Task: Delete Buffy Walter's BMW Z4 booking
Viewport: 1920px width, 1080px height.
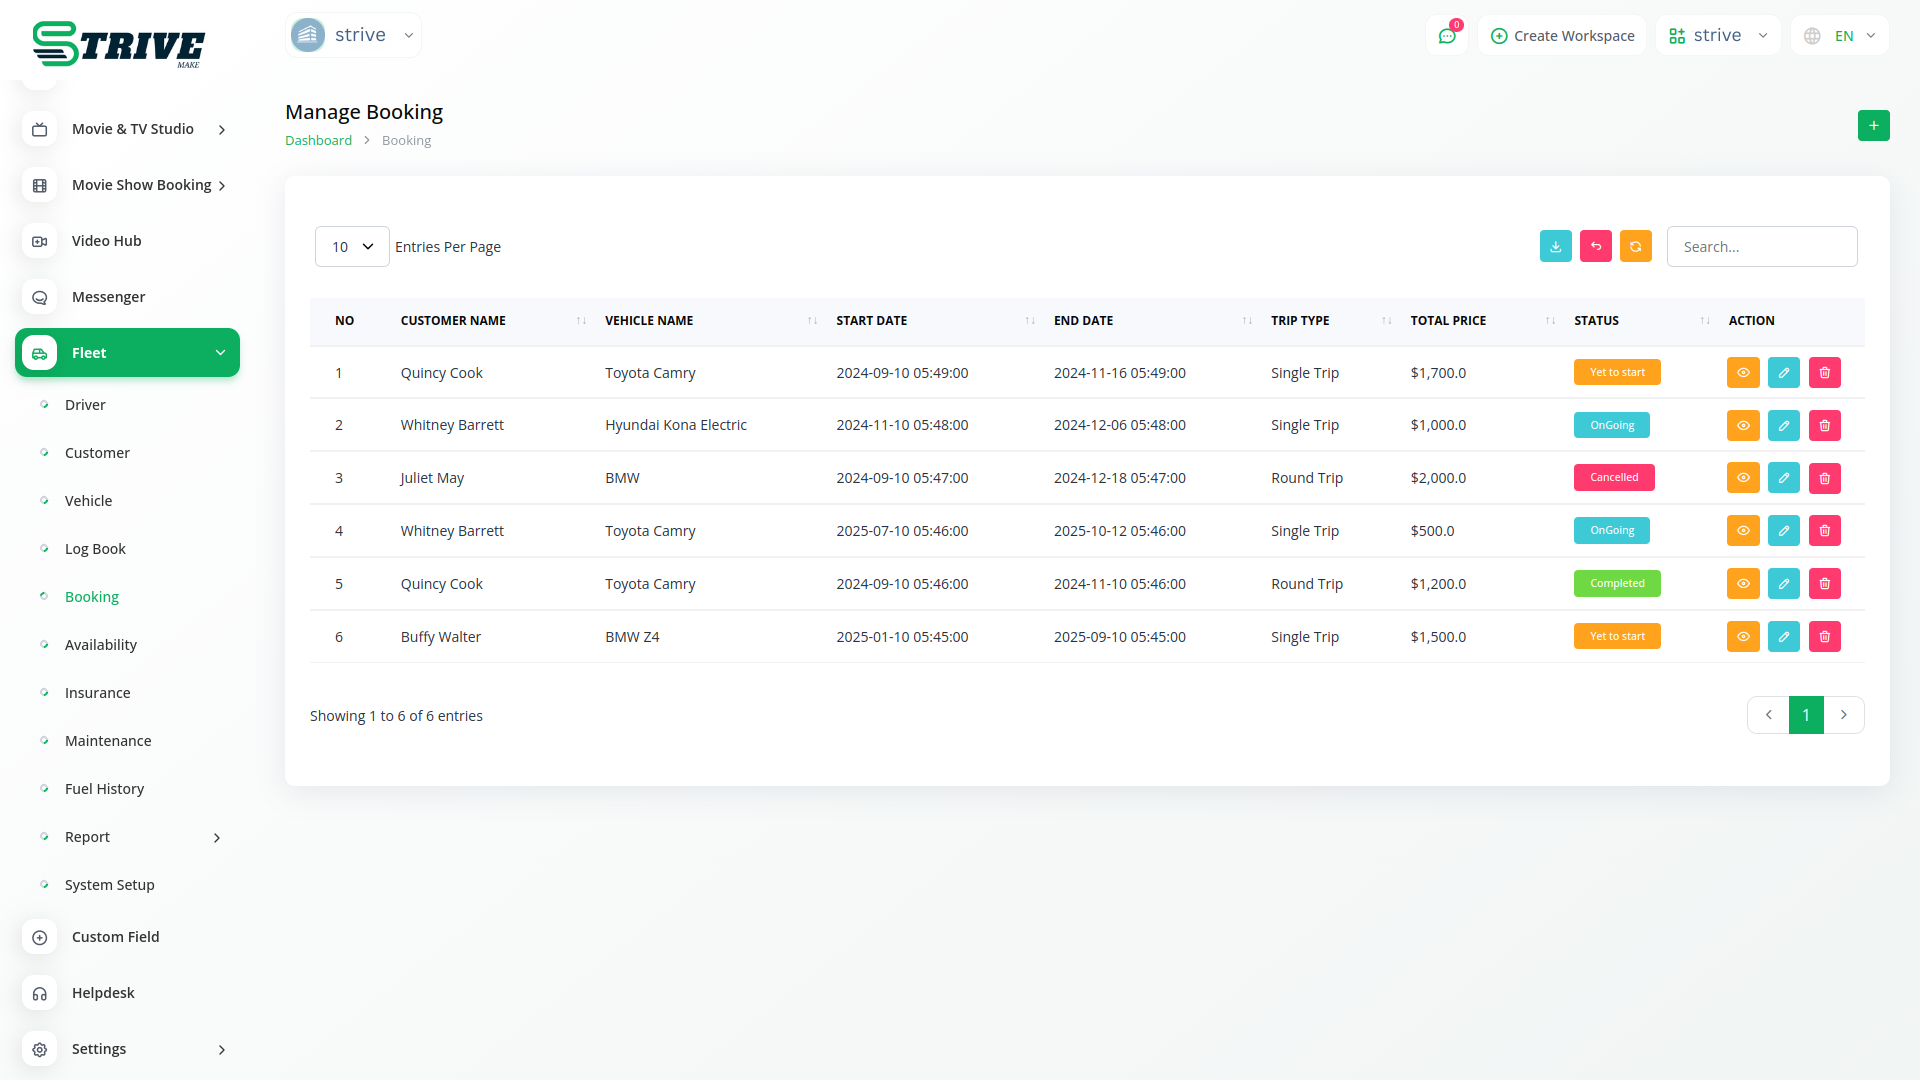Action: [1824, 637]
